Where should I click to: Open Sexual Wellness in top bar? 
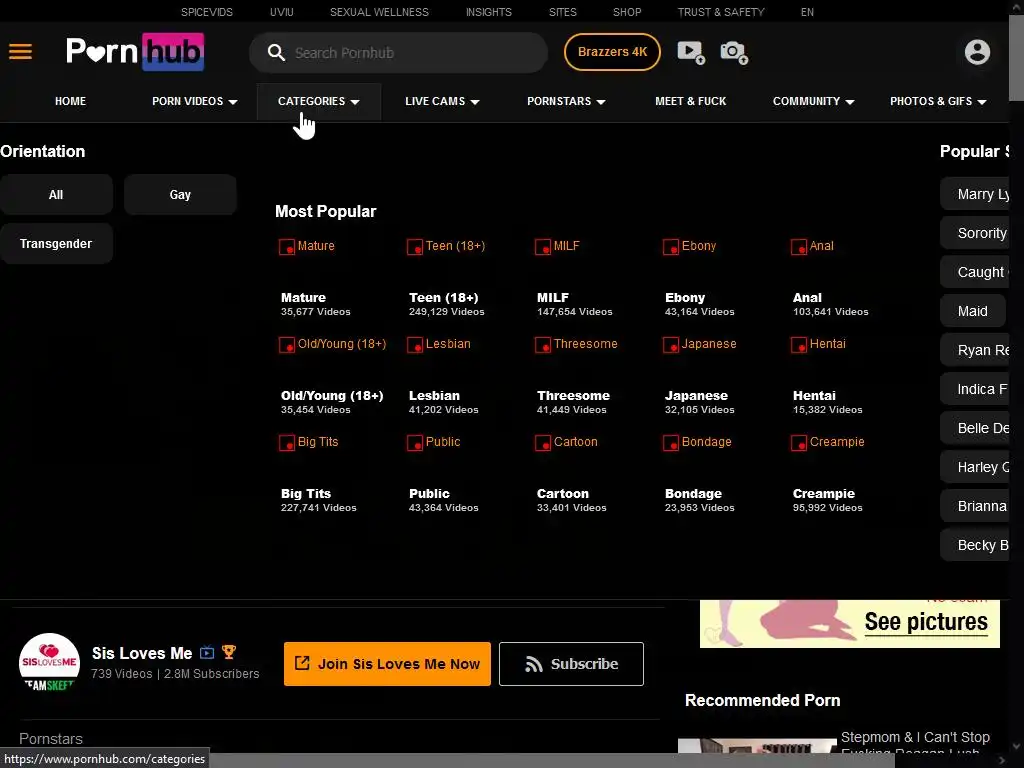click(379, 12)
